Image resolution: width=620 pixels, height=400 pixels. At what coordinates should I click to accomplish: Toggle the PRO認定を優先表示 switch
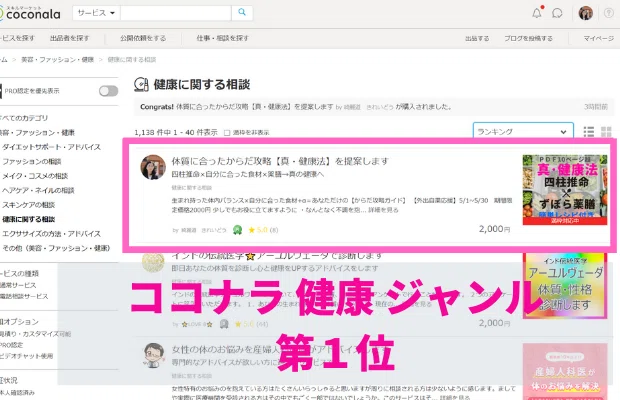coord(109,91)
